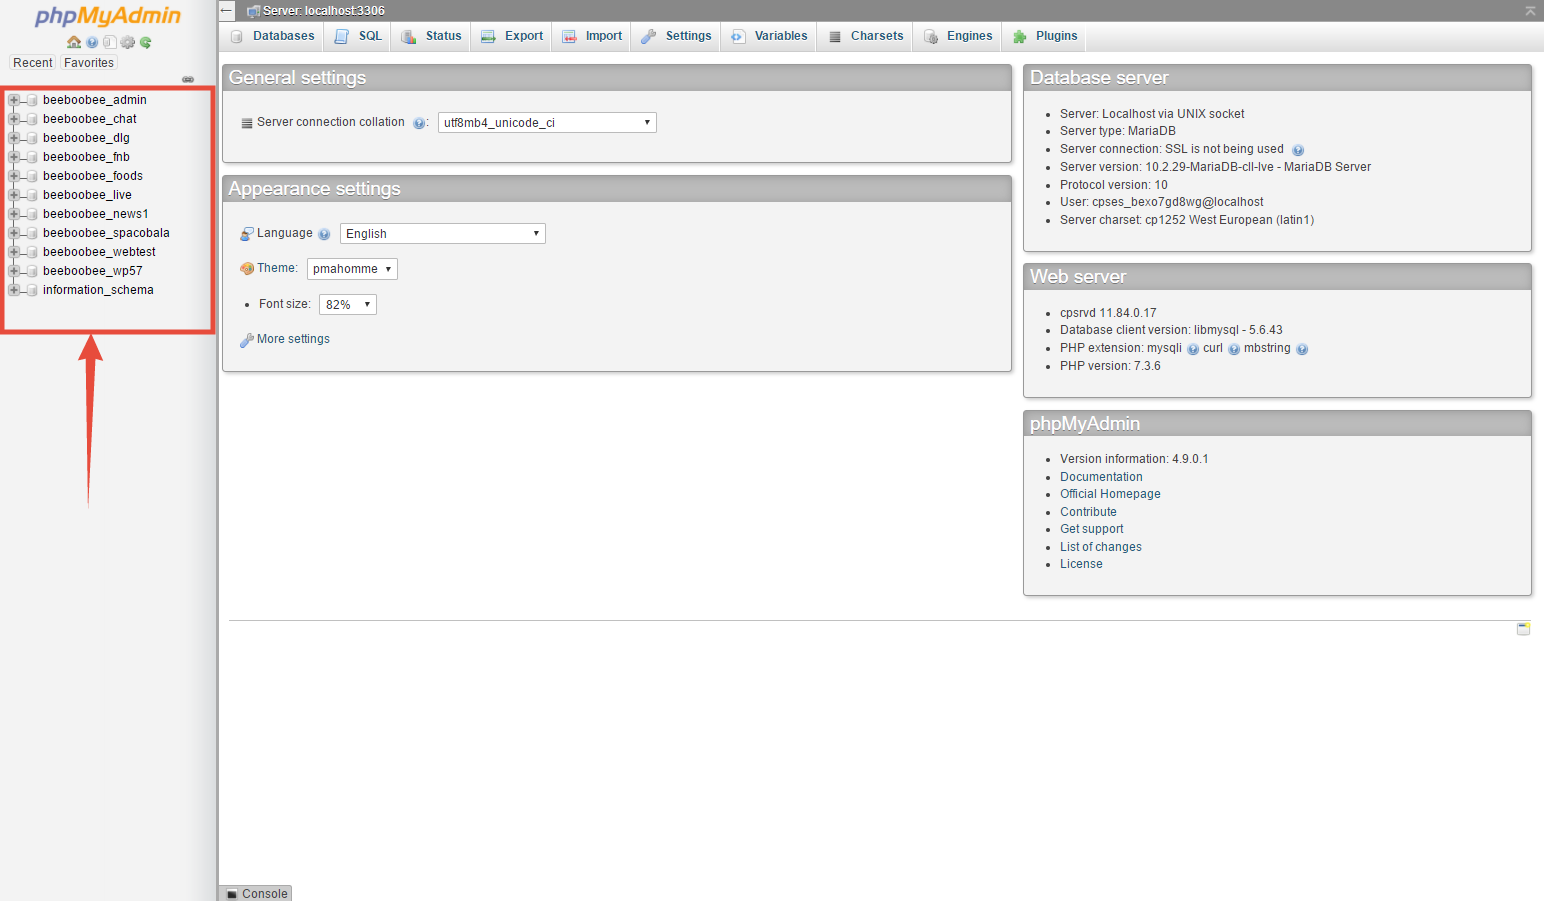The height and width of the screenshot is (901, 1544).
Task: Collapse the navigation panel arrow button
Action: 227,10
